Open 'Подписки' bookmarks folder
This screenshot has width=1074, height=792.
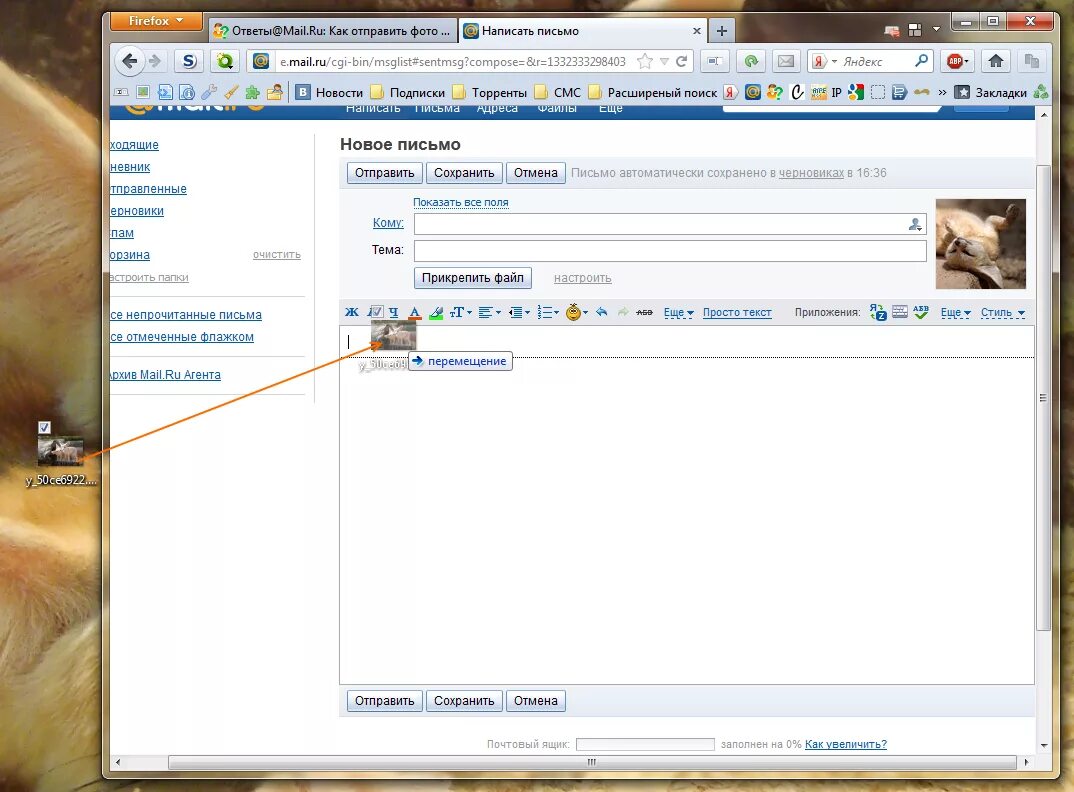coord(408,92)
